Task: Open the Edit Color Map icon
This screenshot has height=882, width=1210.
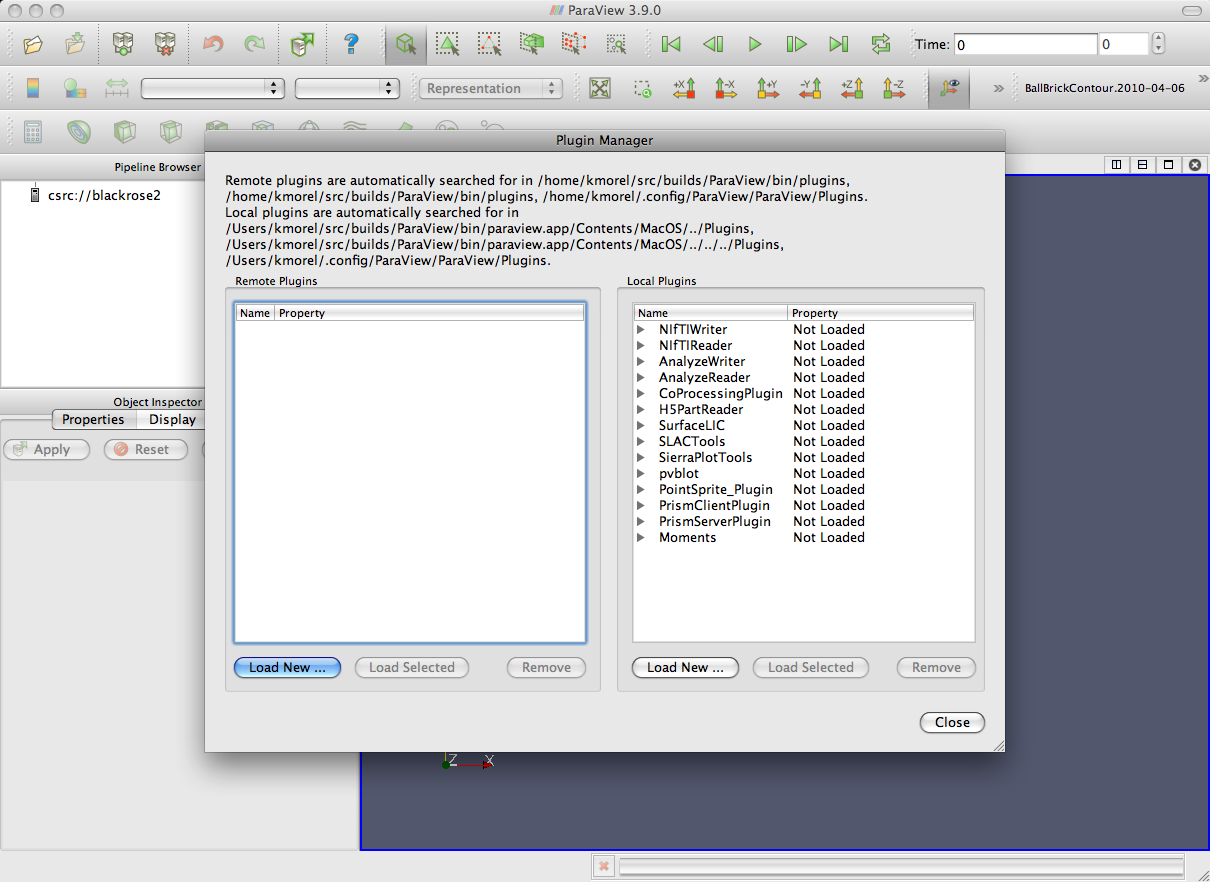Action: click(x=75, y=88)
